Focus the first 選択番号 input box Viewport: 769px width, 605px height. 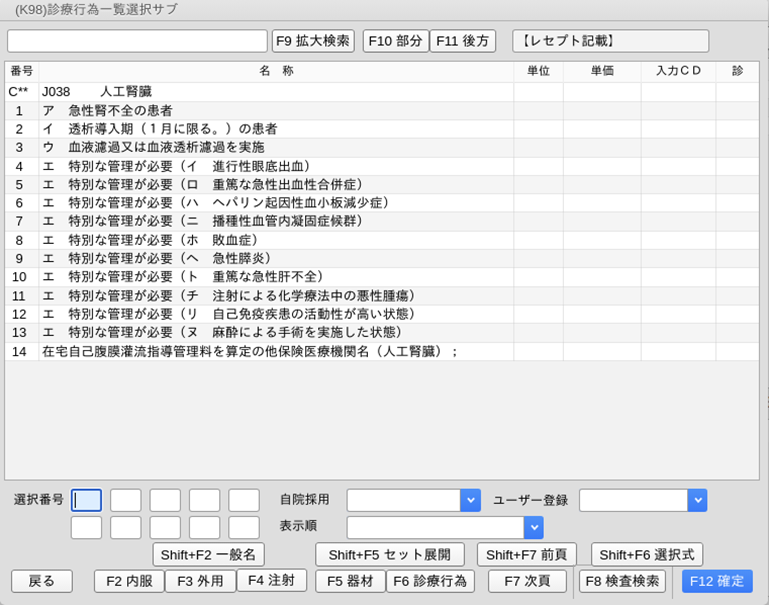[86, 500]
